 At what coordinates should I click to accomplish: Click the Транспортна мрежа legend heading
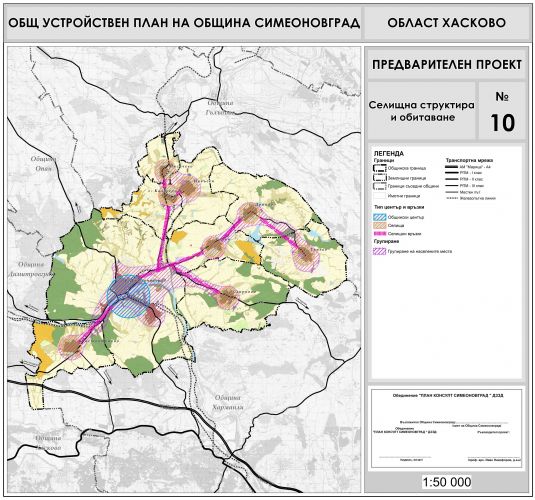tap(469, 160)
